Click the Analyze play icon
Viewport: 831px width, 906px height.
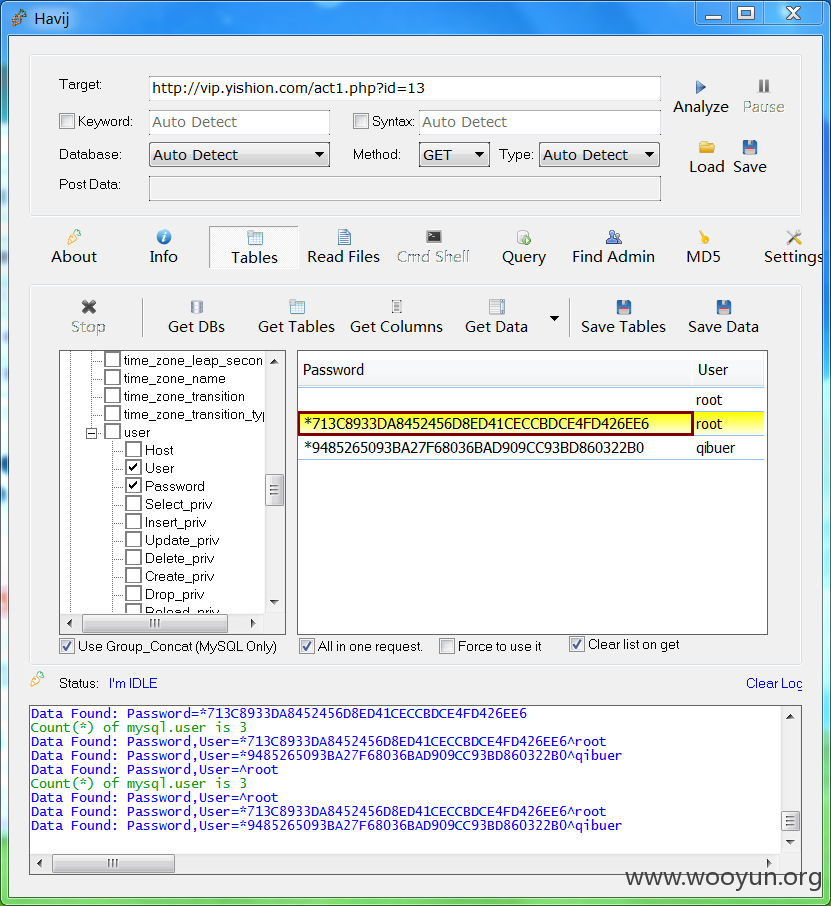click(x=700, y=87)
